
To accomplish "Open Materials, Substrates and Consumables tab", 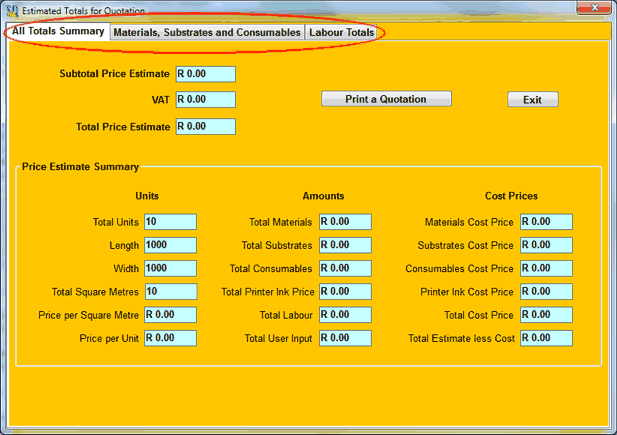I will (x=207, y=33).
